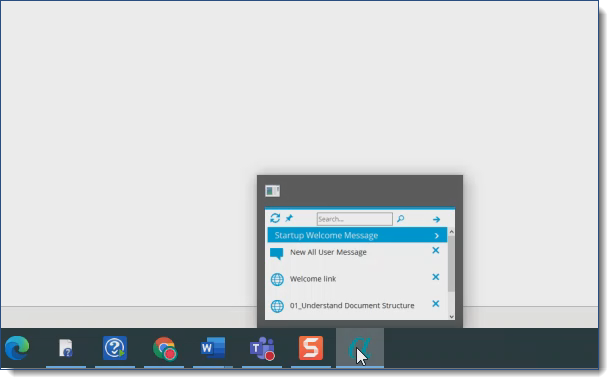Open the help document file taskbar icon
The width and height of the screenshot is (614, 385).
66,348
